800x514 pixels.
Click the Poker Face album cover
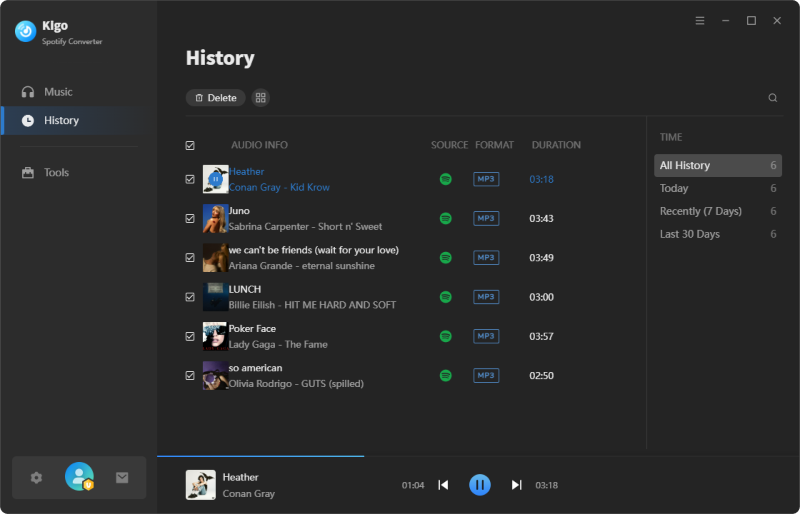coord(215,336)
